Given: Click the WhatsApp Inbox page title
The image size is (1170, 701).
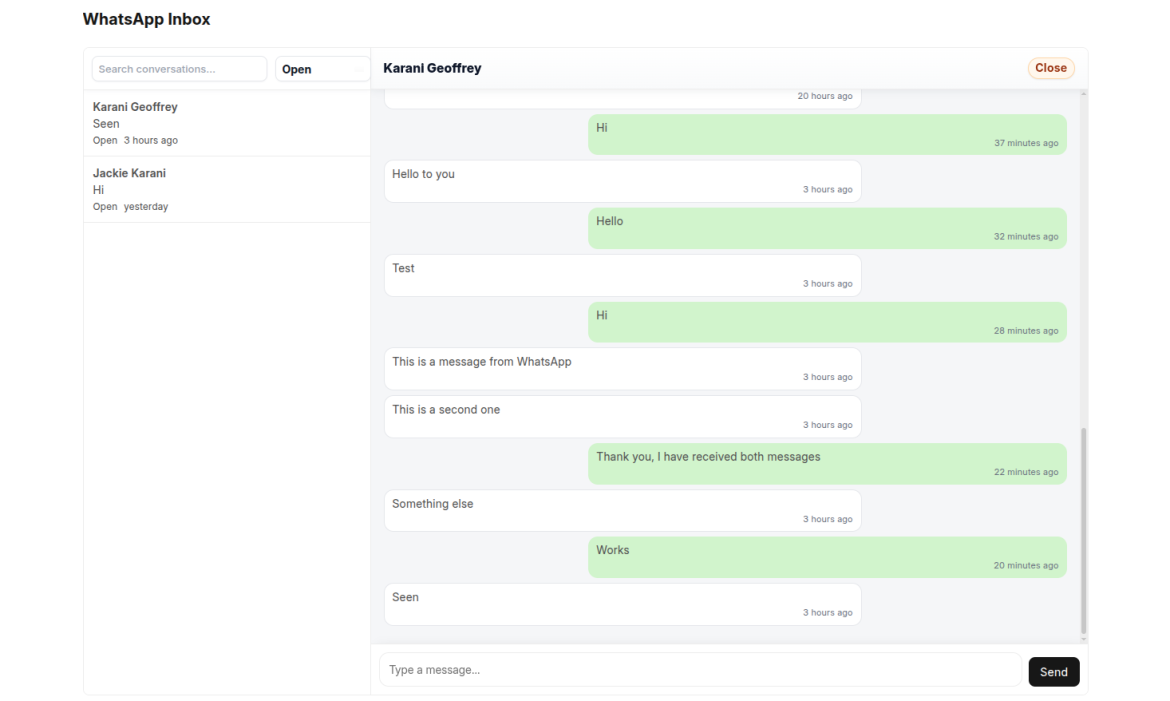Looking at the screenshot, I should click(146, 19).
